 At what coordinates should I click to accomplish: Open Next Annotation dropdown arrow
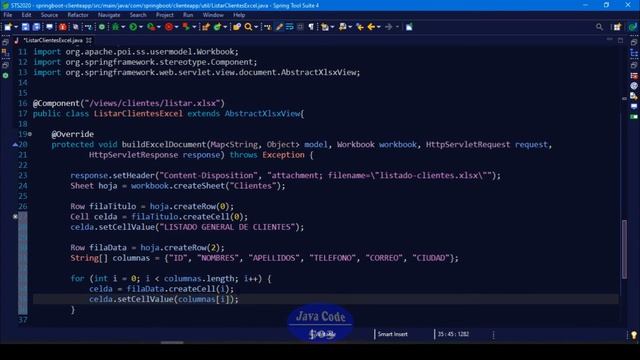pyautogui.click(x=332, y=27)
